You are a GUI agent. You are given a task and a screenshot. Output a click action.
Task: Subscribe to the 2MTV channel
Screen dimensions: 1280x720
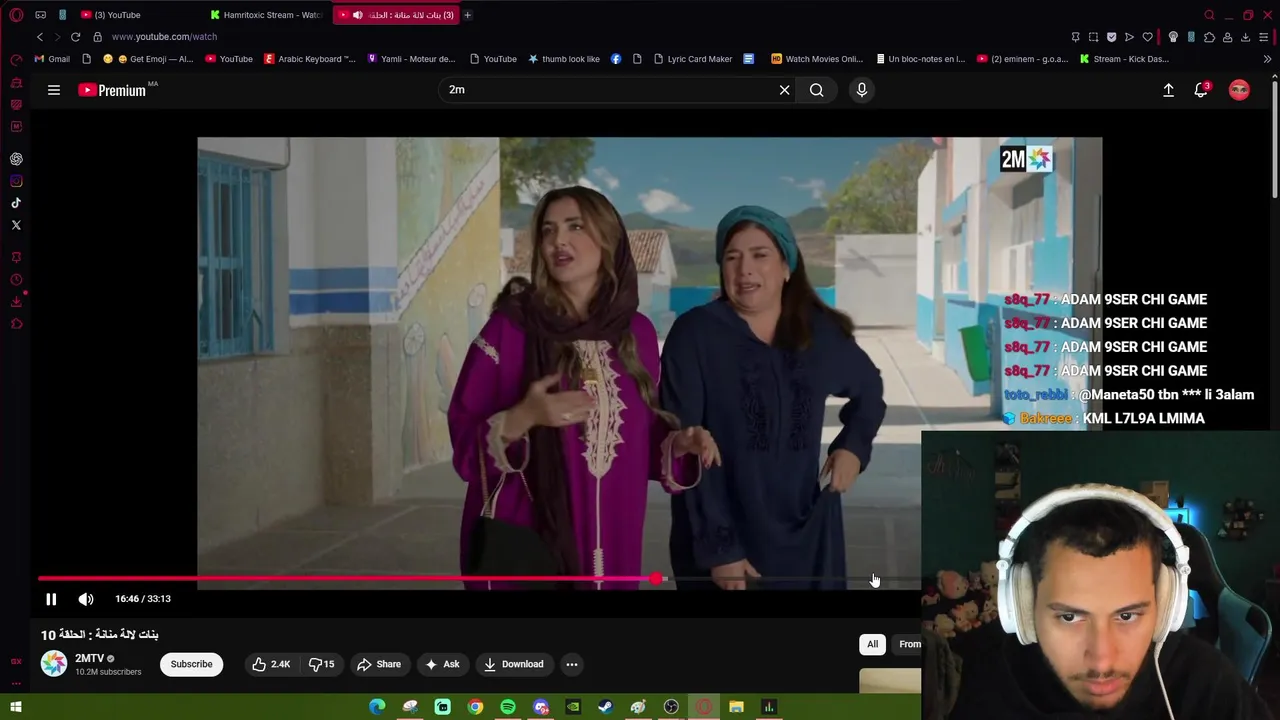[191, 664]
